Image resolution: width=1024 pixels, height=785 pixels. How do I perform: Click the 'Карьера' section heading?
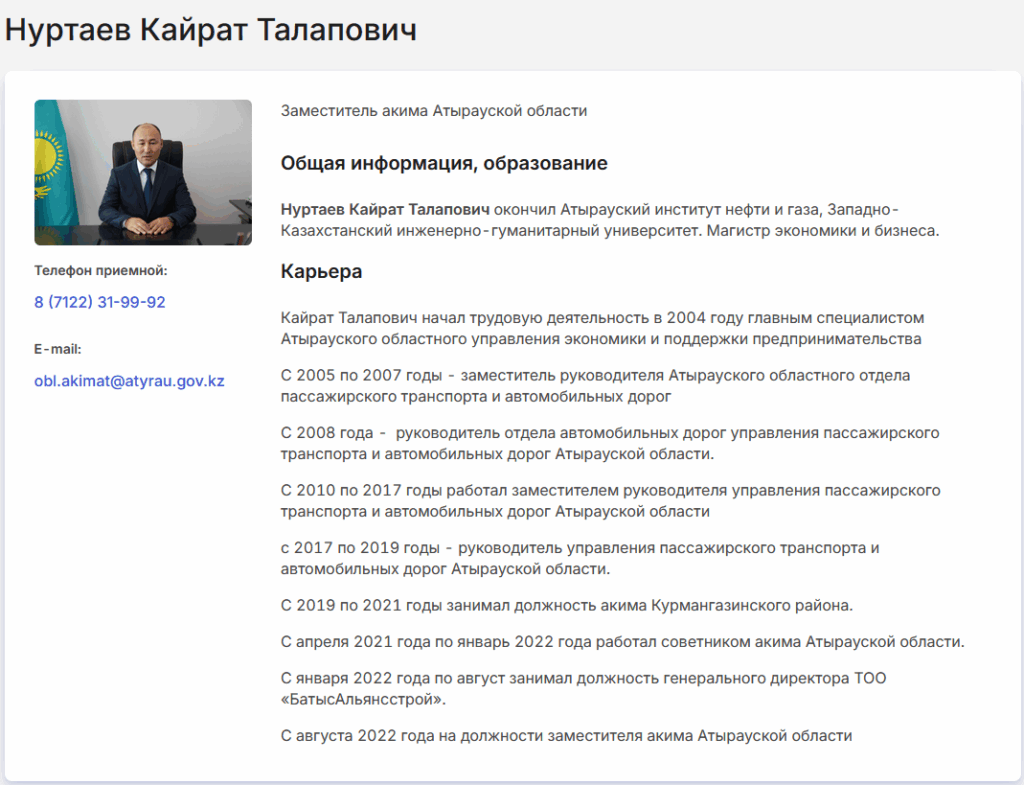pos(321,272)
